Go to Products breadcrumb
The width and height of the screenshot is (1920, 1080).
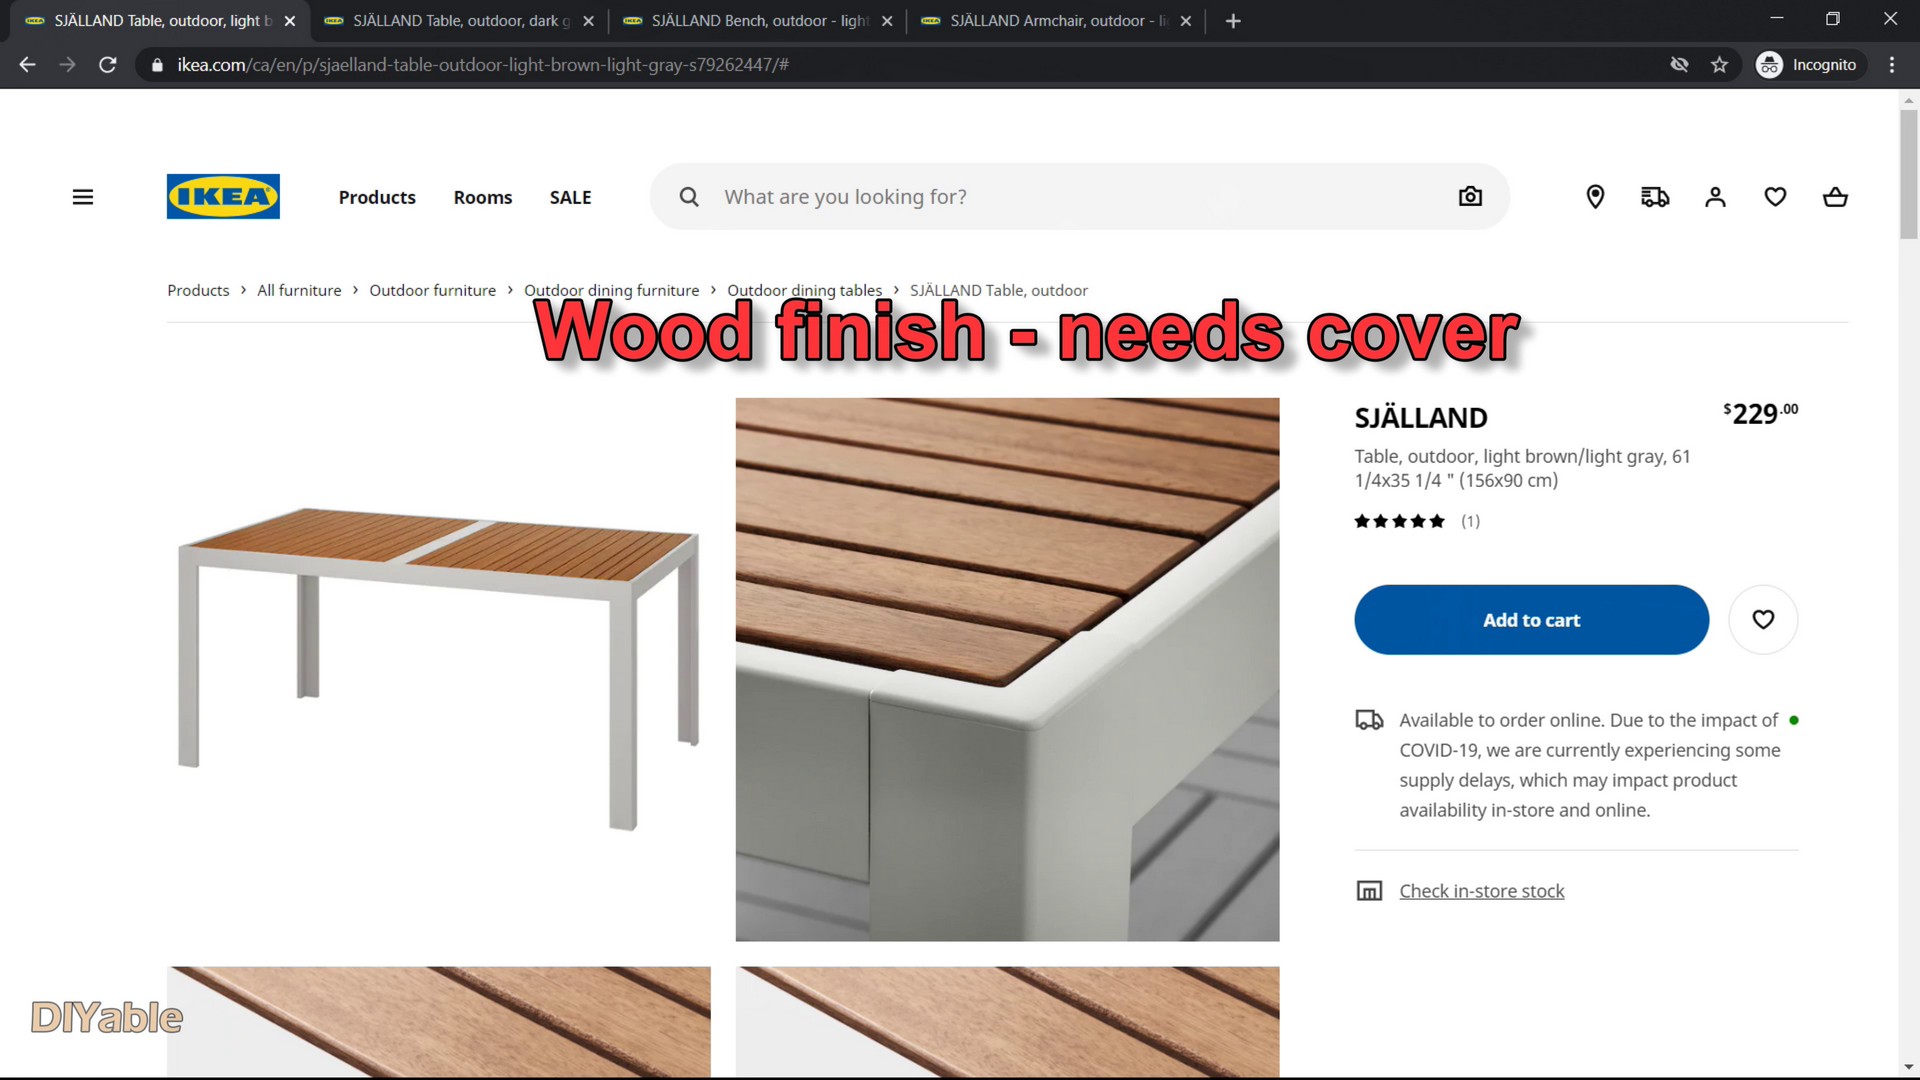tap(198, 291)
